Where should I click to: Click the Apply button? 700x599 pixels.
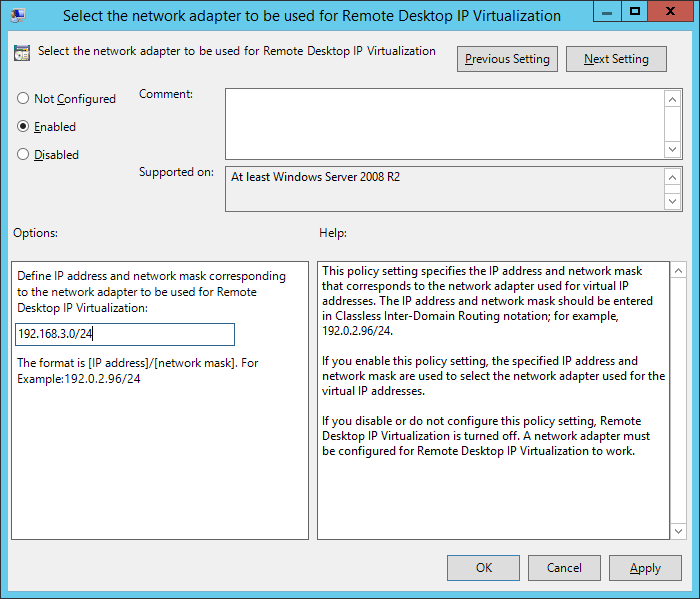tap(645, 568)
